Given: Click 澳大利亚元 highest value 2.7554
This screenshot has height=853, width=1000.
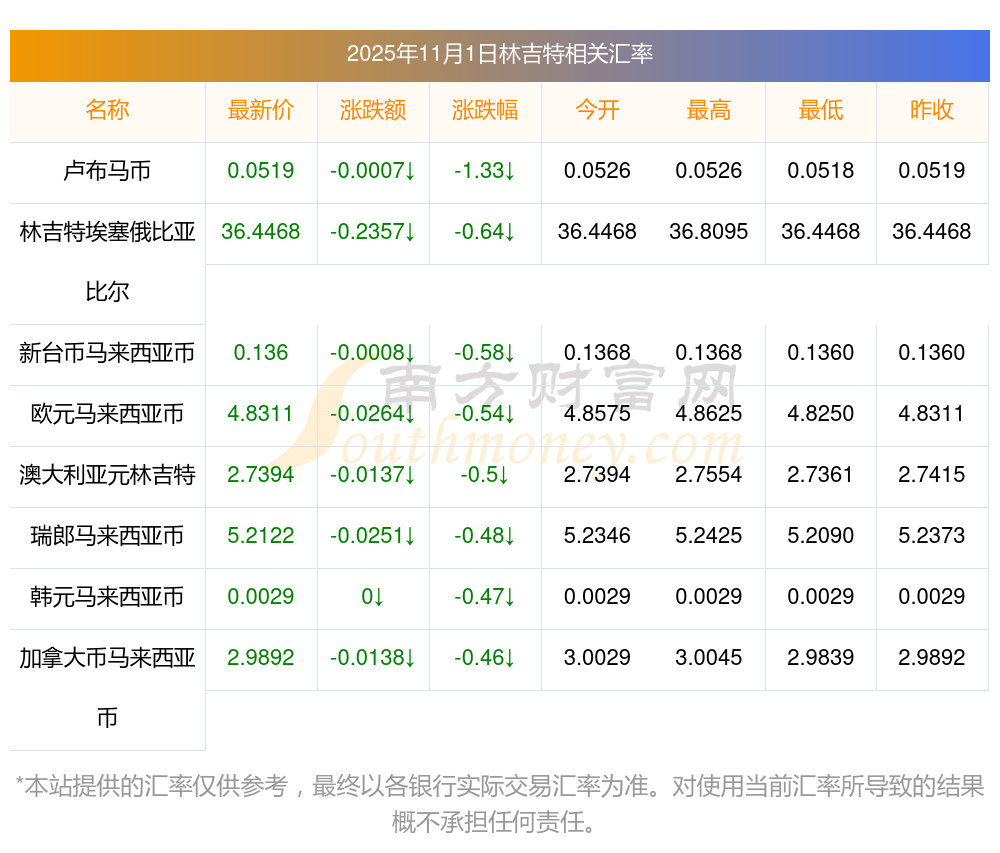Looking at the screenshot, I should [709, 475].
